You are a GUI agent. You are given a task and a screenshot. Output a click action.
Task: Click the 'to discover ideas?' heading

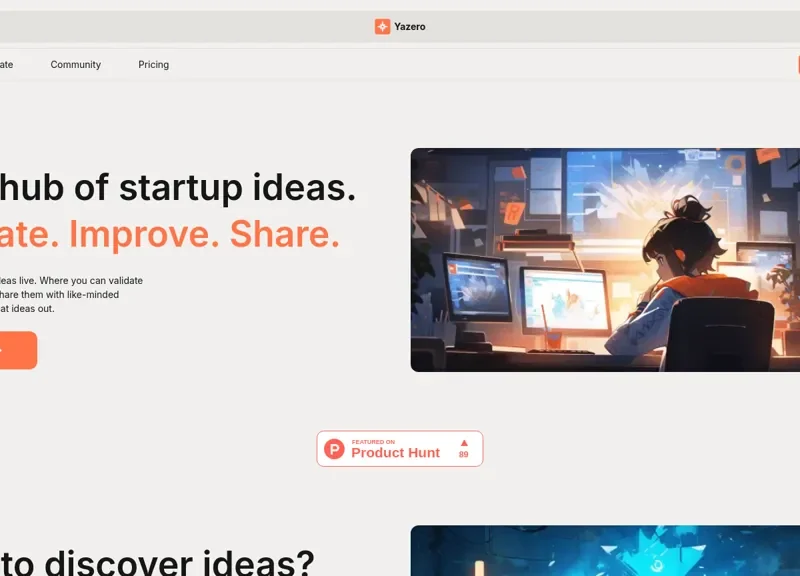point(157,562)
